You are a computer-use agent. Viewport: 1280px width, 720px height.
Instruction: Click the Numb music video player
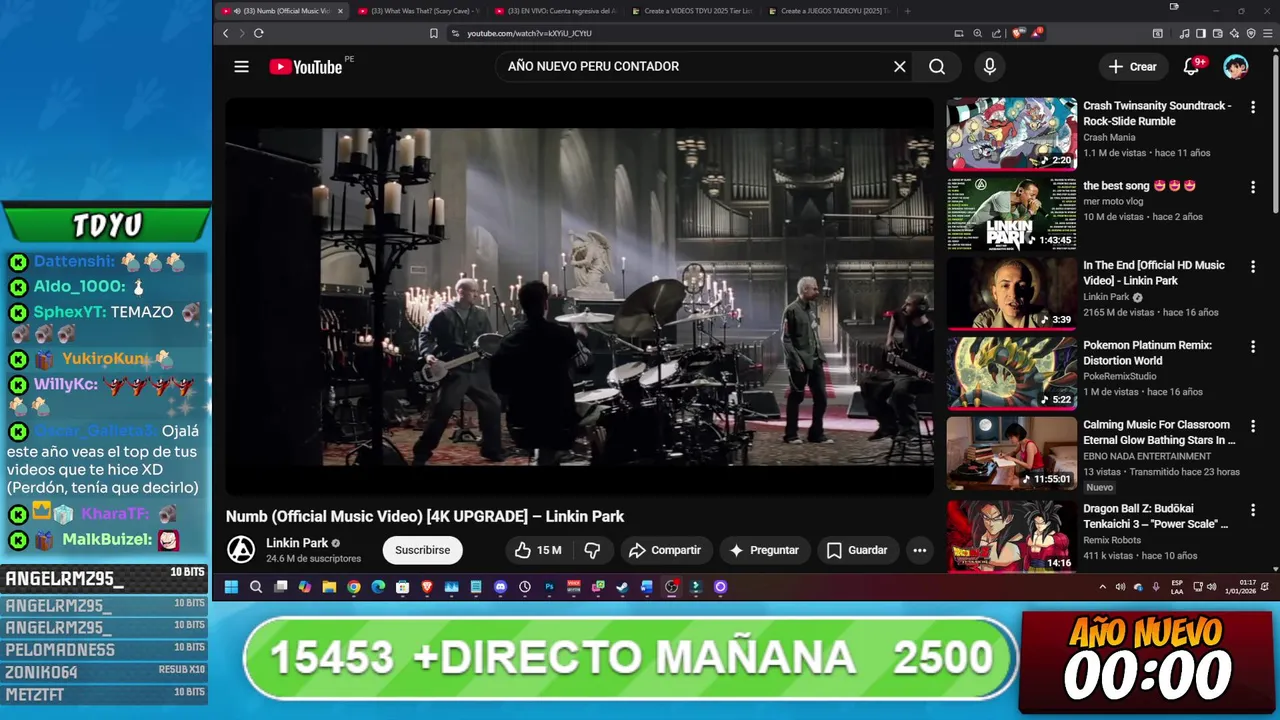pyautogui.click(x=579, y=295)
